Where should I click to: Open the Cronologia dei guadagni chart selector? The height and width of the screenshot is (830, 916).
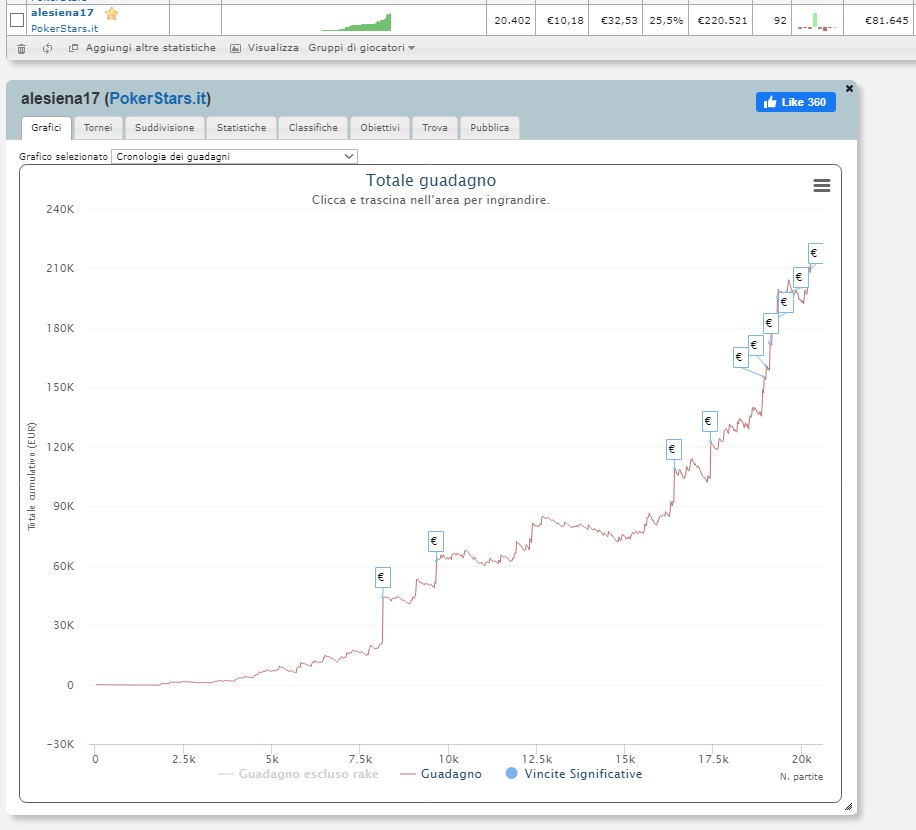click(234, 157)
